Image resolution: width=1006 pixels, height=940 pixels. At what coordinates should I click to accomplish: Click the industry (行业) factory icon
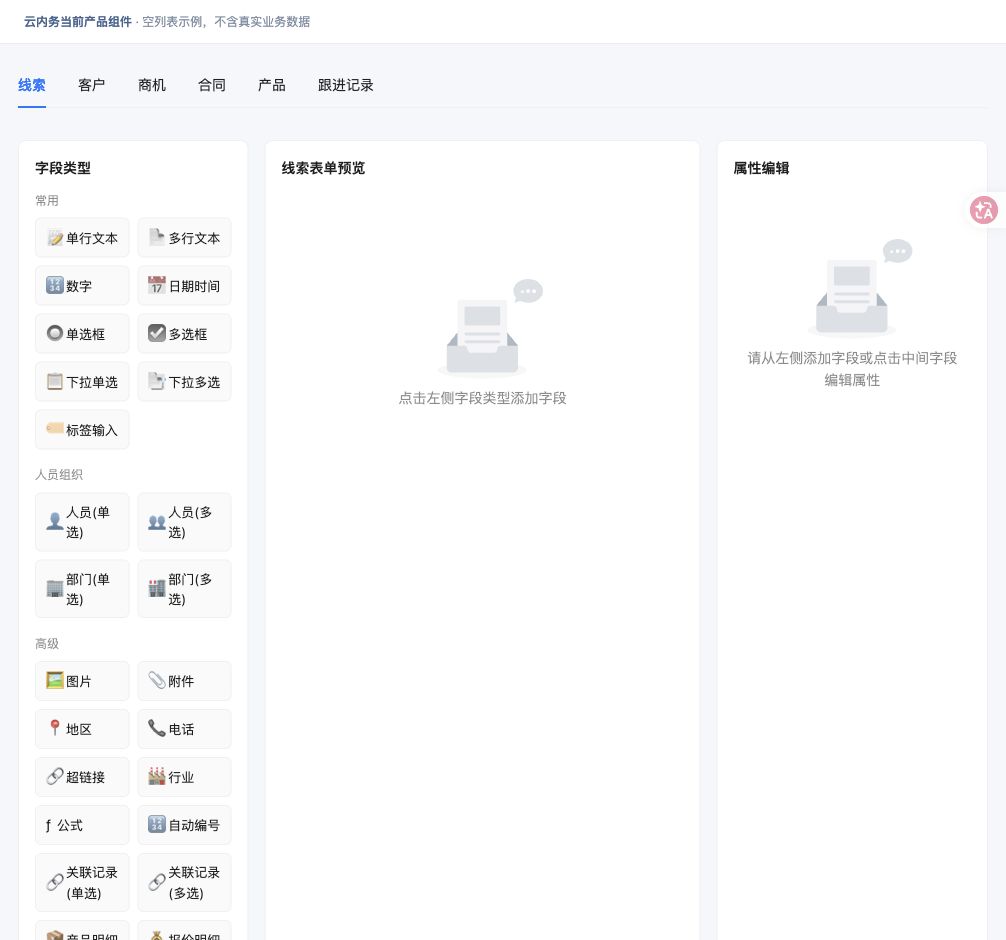(157, 776)
